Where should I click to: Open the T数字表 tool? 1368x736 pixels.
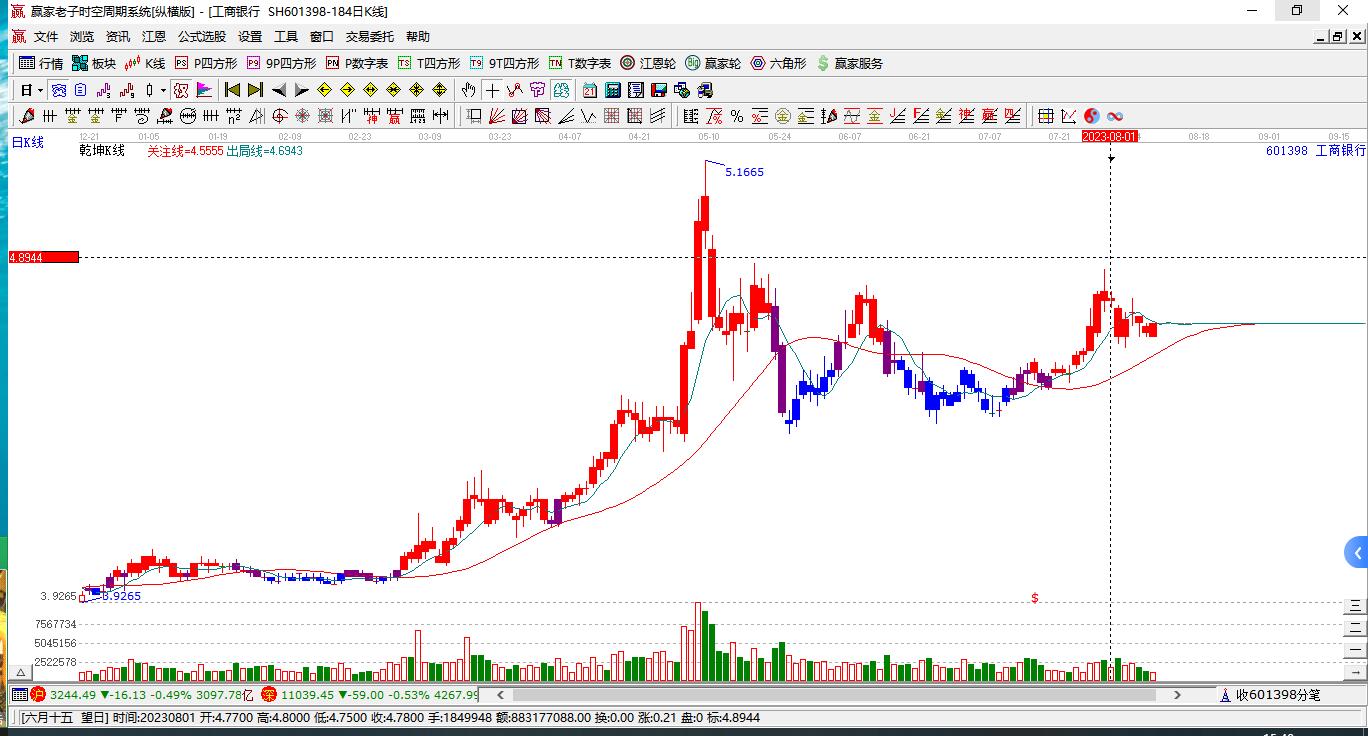580,63
